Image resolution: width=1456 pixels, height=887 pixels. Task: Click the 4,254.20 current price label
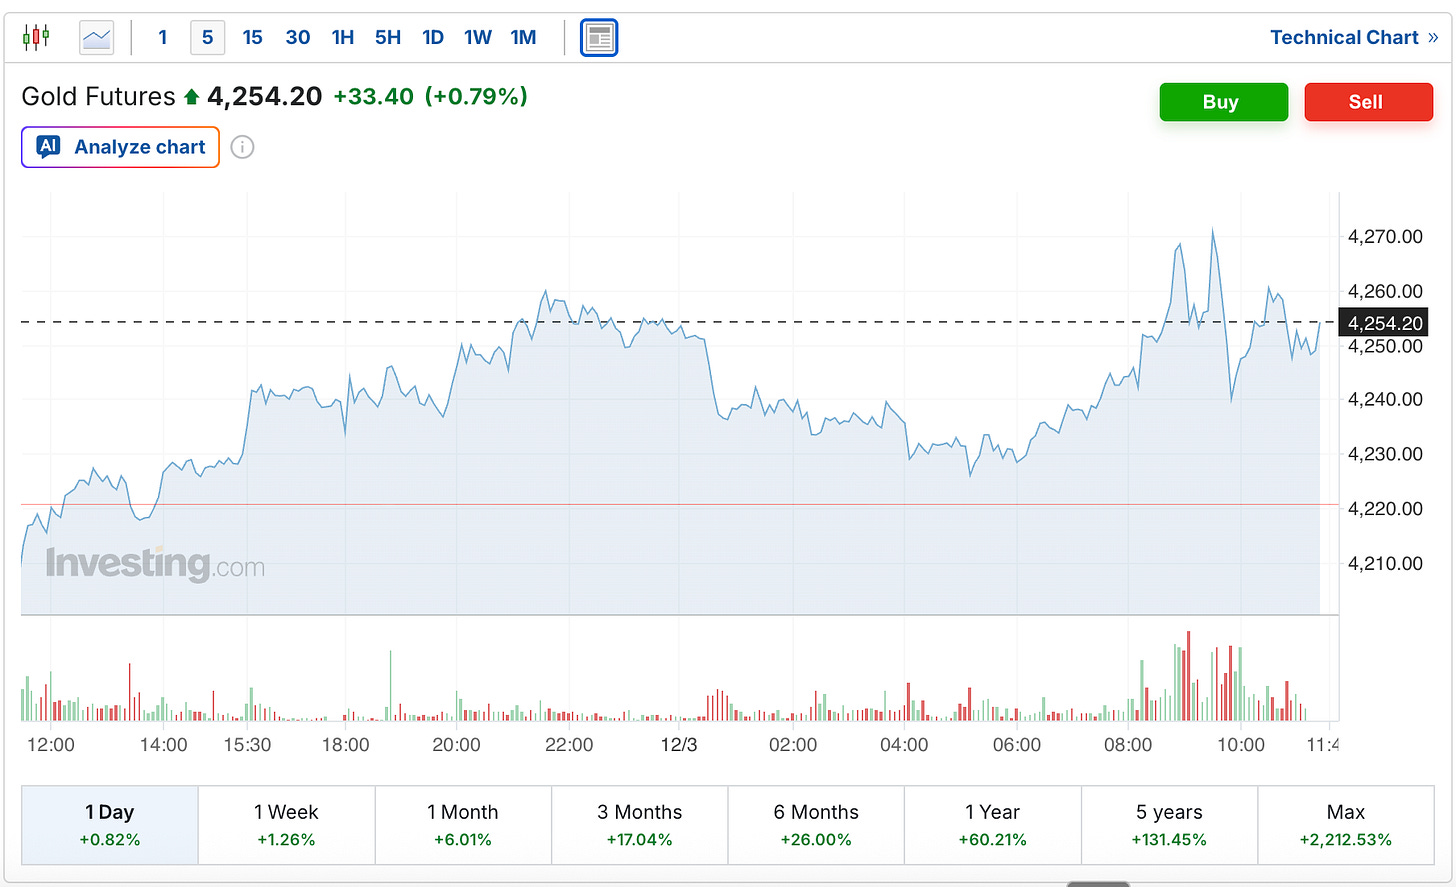tap(1384, 323)
